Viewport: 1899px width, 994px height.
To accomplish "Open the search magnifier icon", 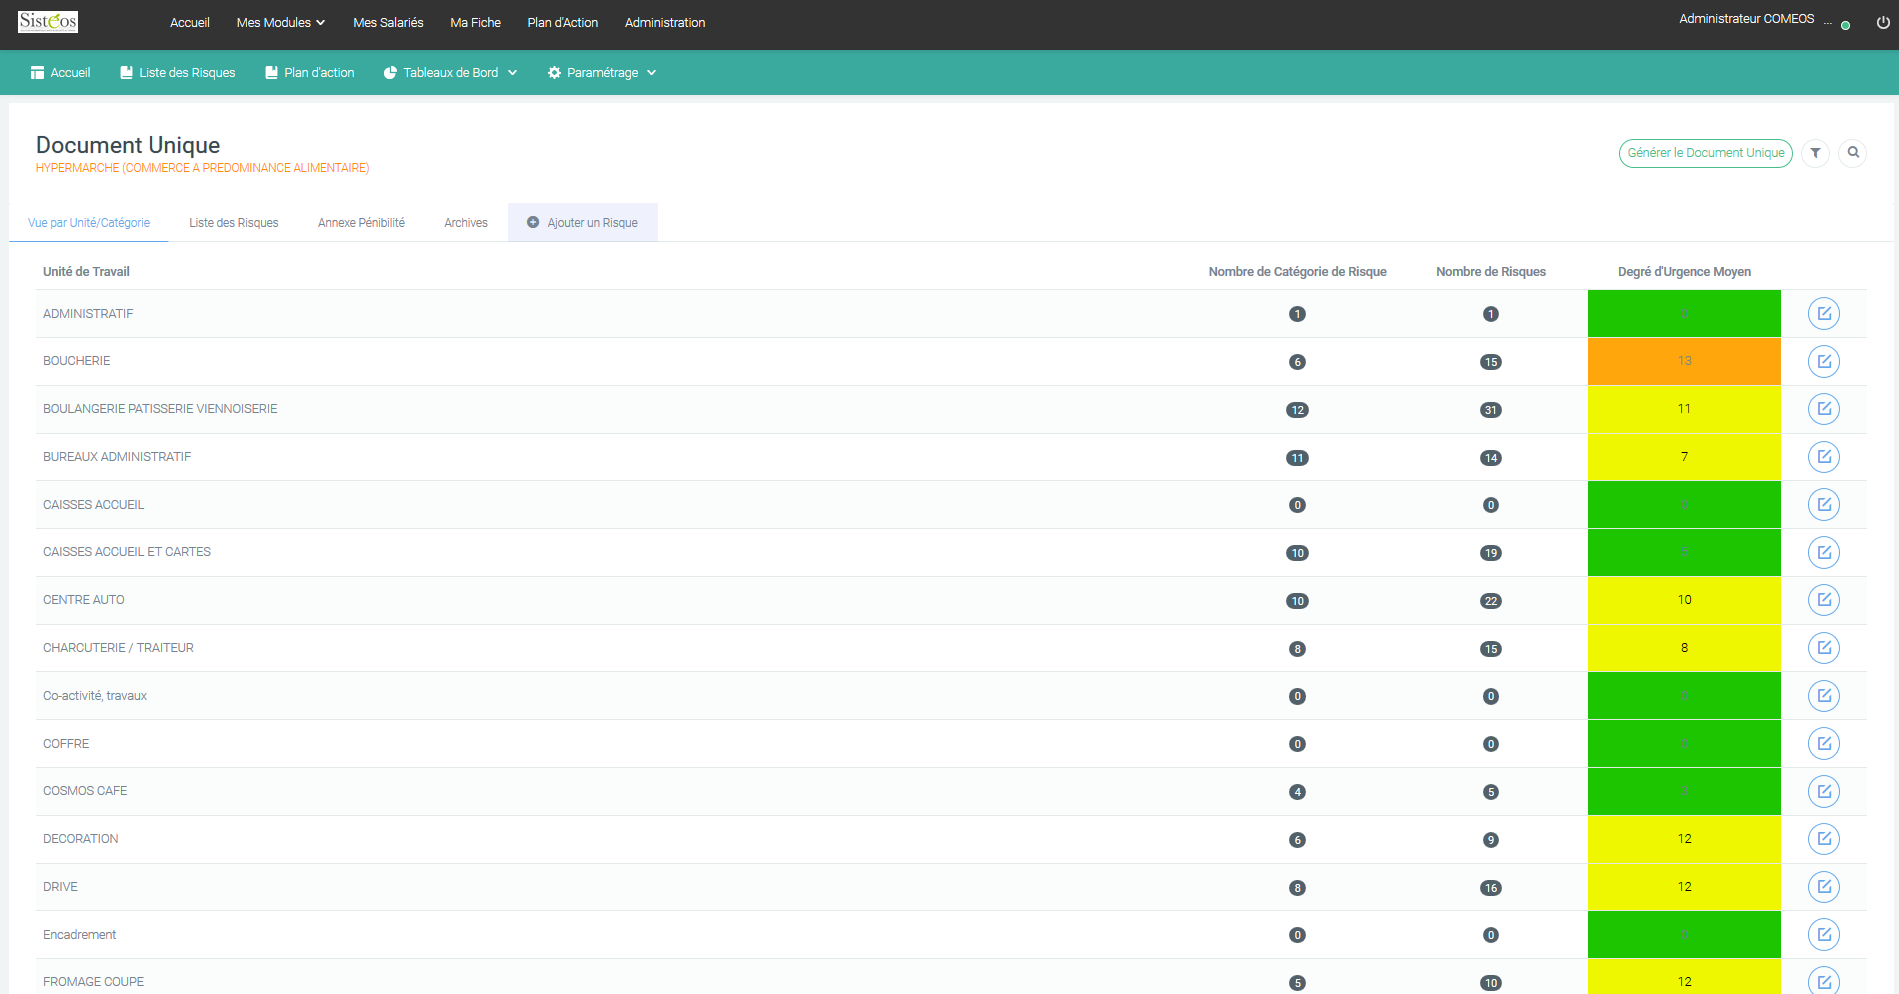I will click(1853, 153).
